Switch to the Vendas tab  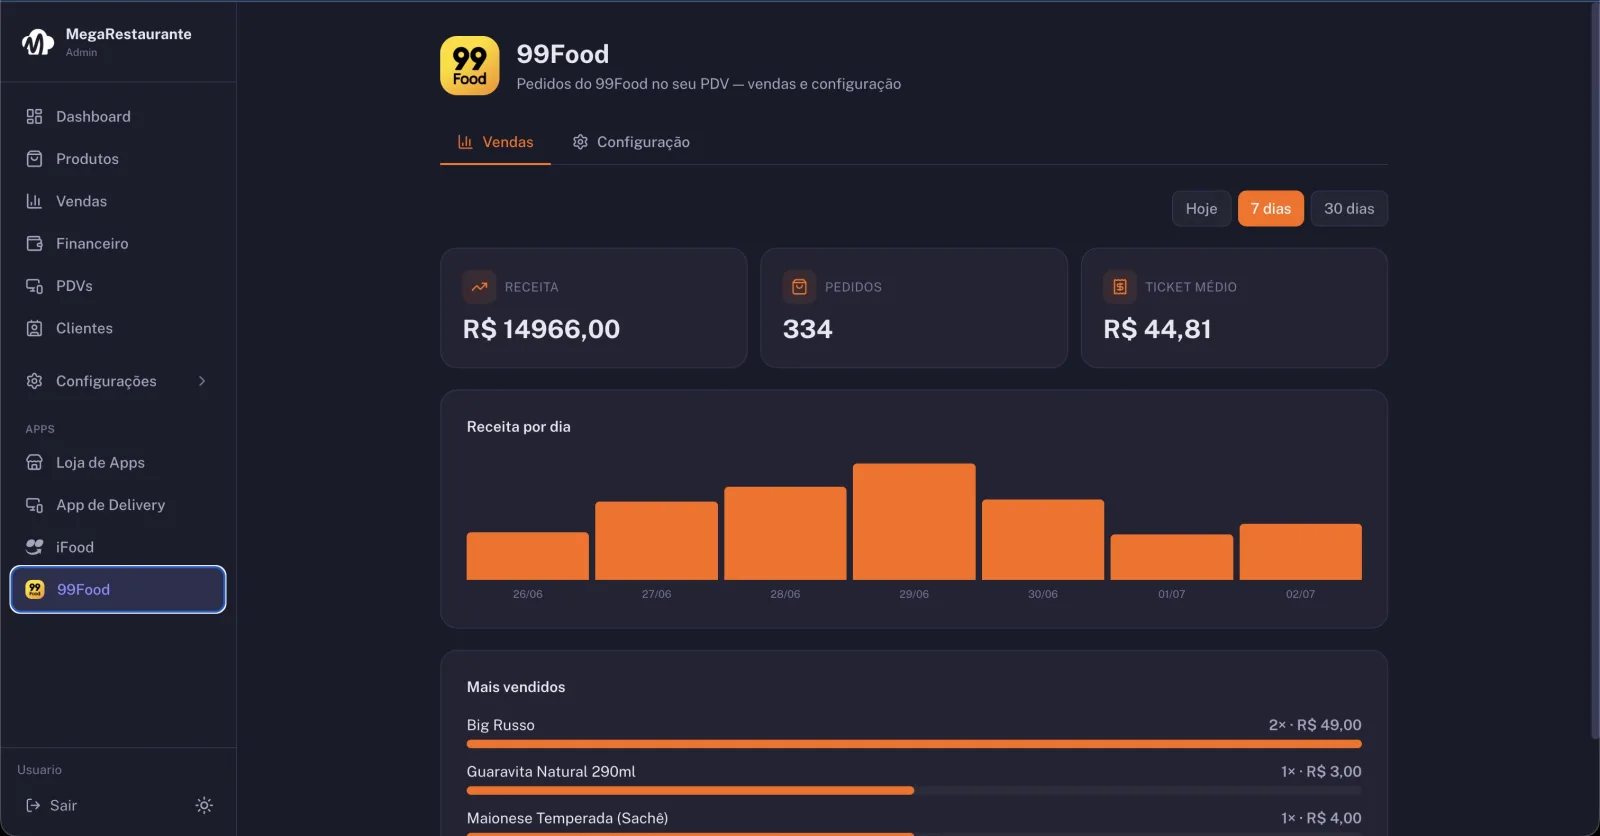click(x=496, y=142)
